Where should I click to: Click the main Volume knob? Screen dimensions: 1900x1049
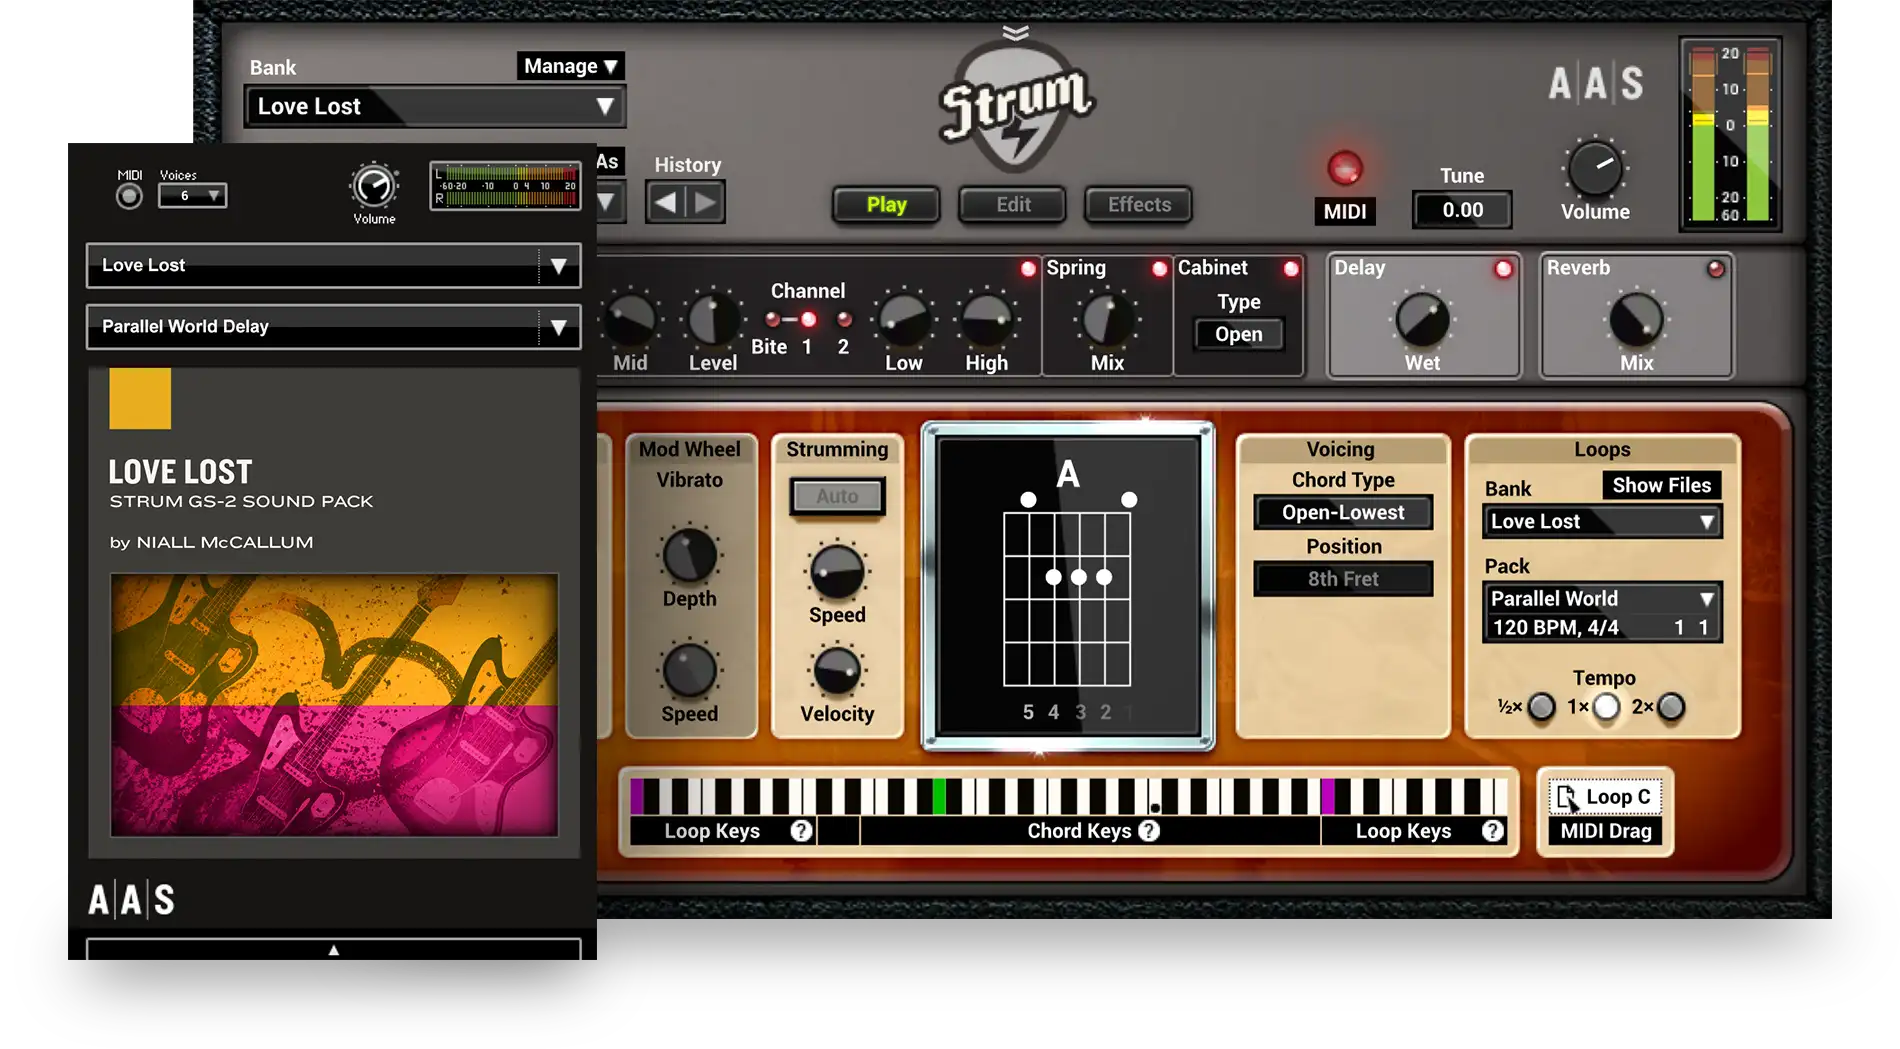click(x=1594, y=168)
